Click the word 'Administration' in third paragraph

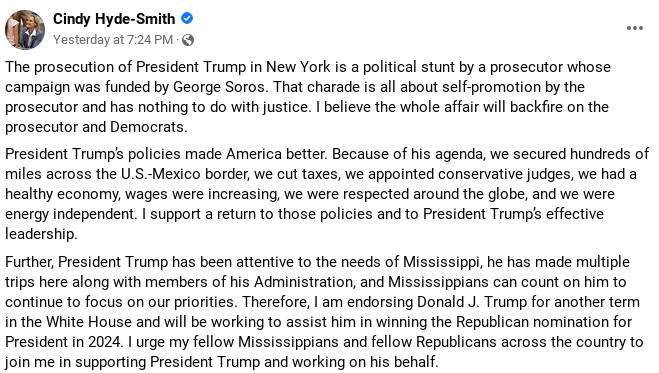coord(304,282)
